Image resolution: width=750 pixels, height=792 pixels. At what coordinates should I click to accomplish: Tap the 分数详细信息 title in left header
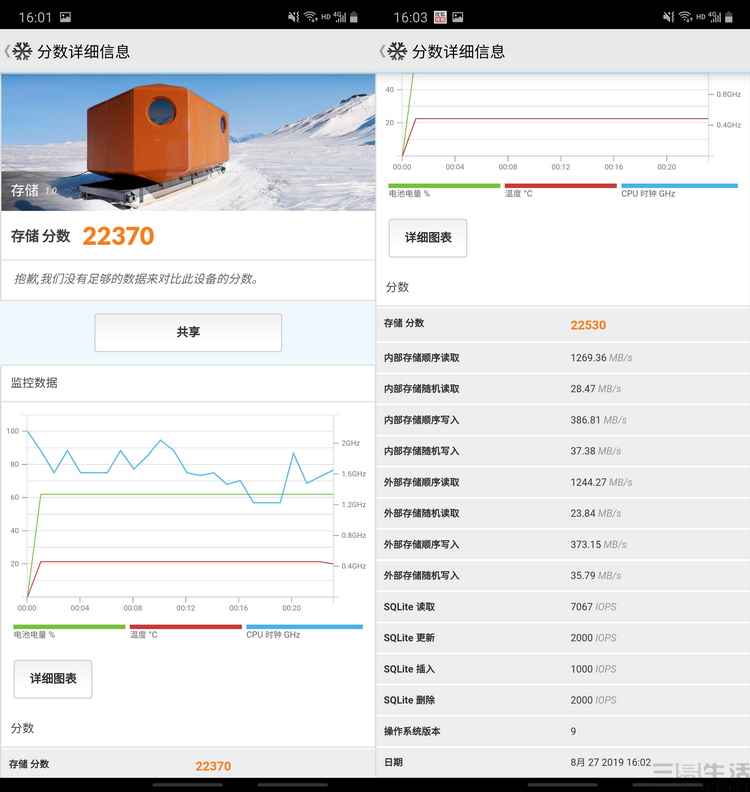(x=84, y=52)
